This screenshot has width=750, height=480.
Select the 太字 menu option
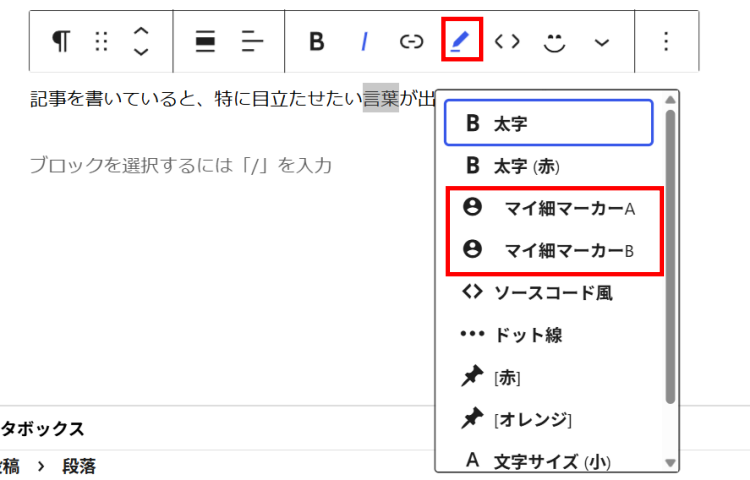point(549,123)
